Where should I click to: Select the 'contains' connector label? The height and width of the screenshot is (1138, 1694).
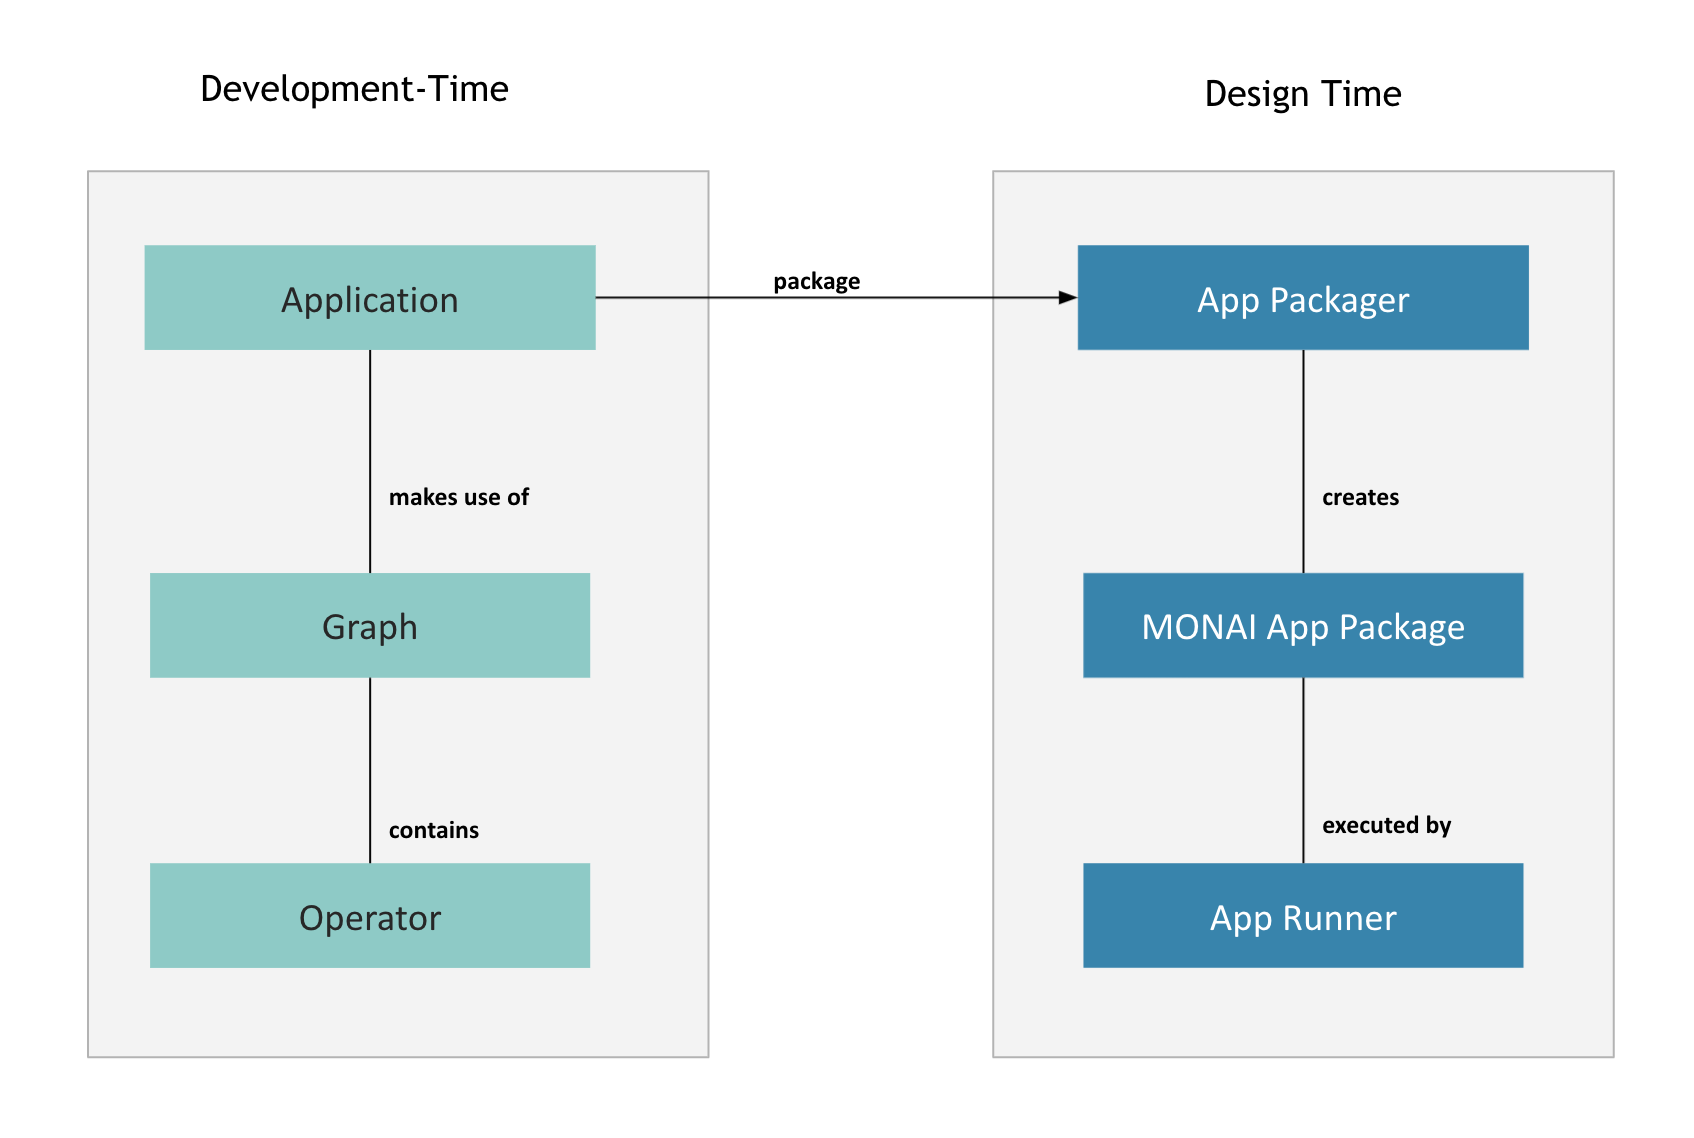(434, 830)
